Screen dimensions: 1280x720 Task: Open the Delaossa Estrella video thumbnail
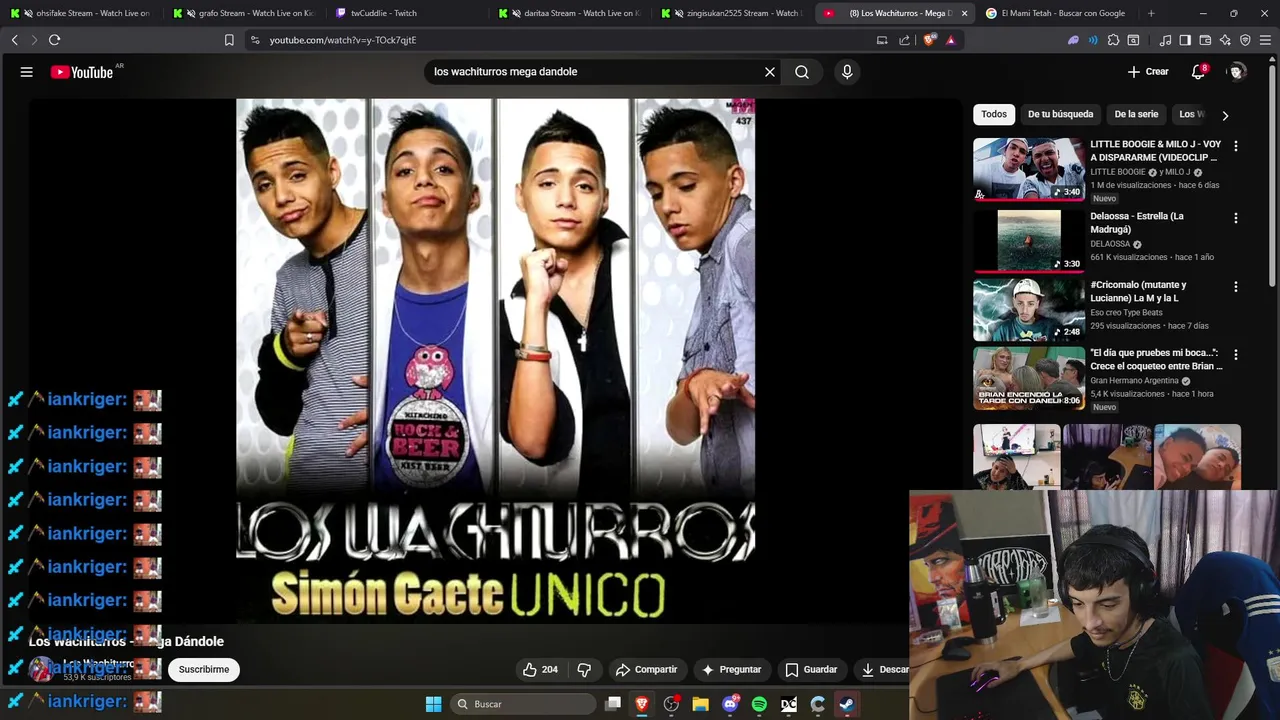(1029, 241)
